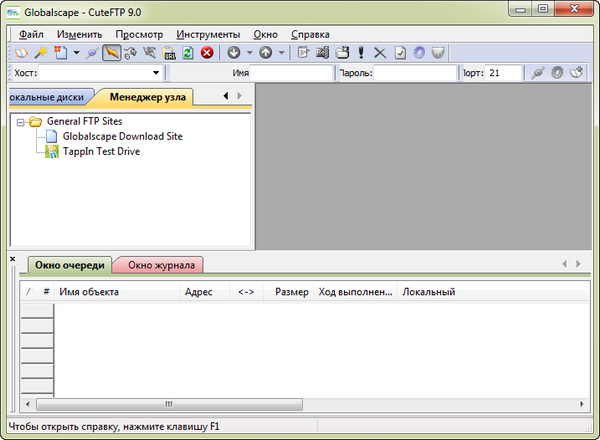Open the Download button dropdown arrow
This screenshot has height=440, width=600.
pos(248,53)
